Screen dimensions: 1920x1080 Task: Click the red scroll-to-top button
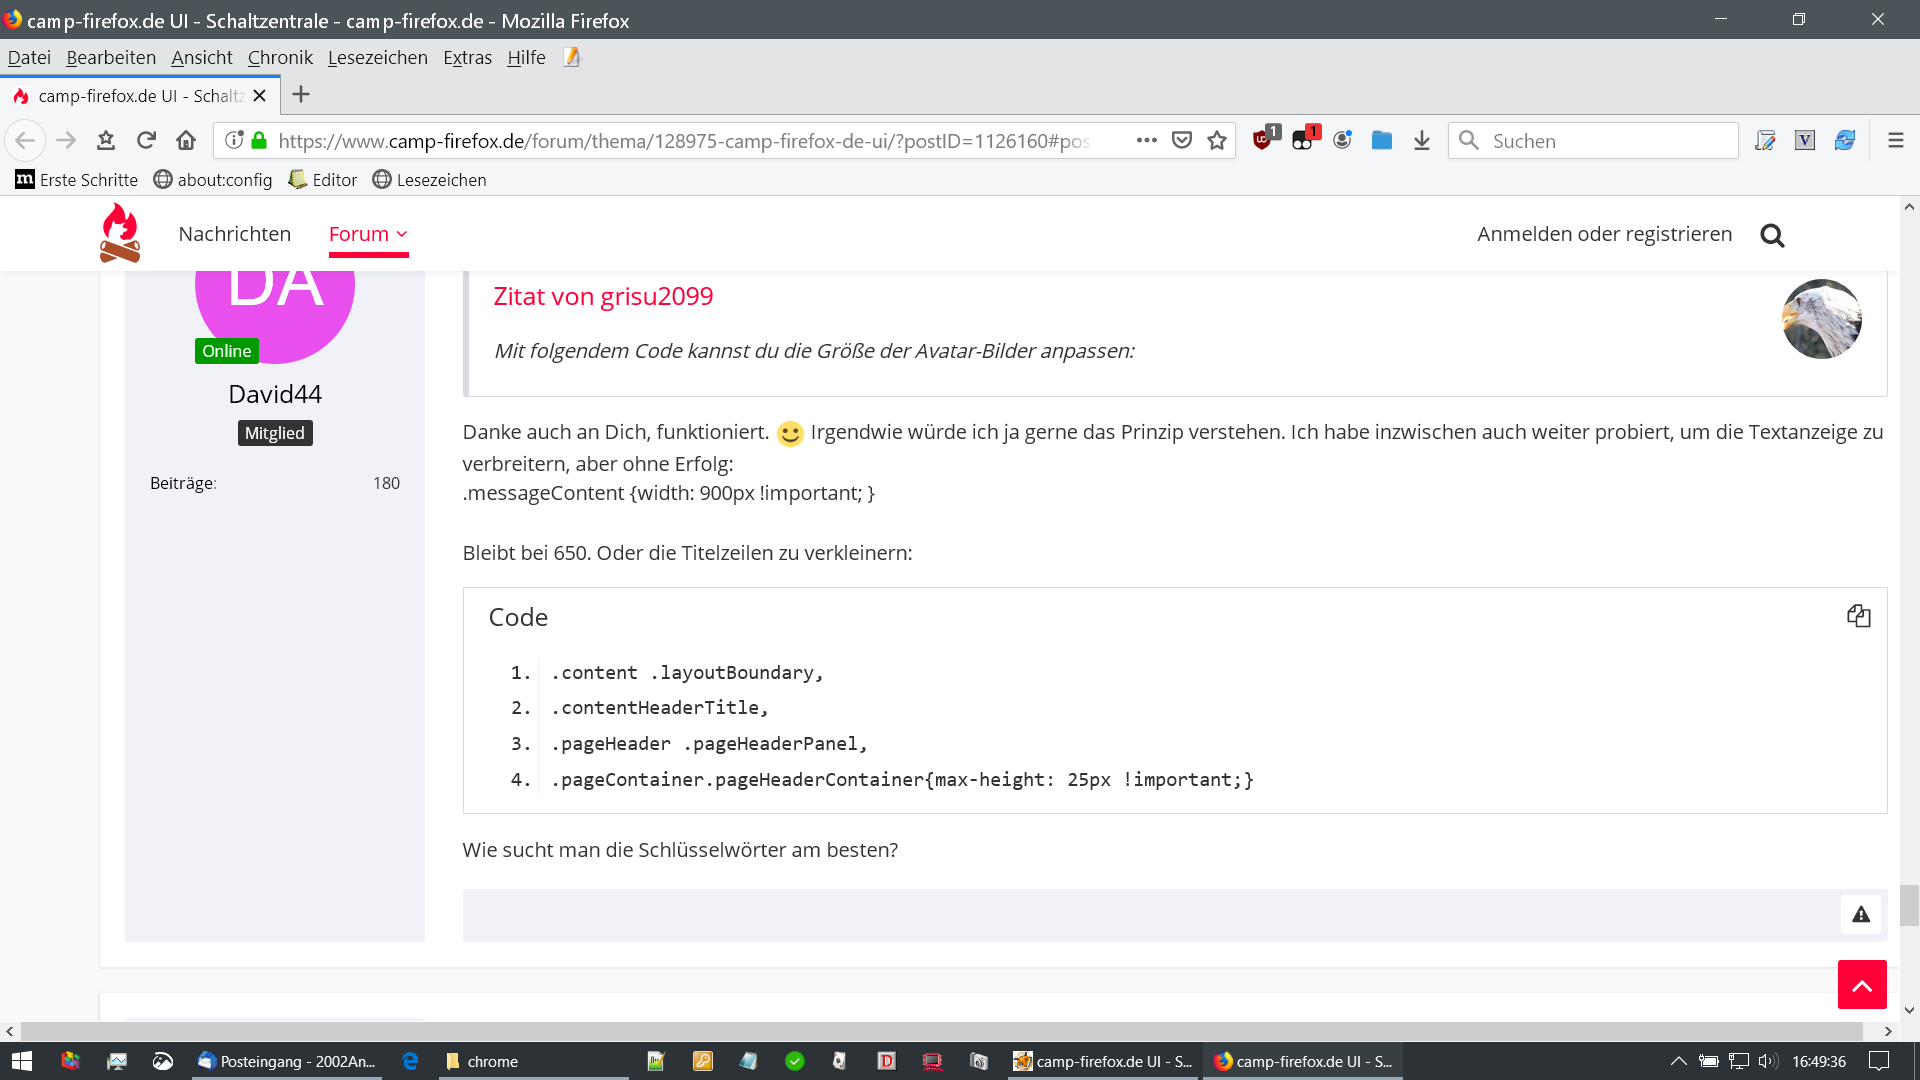click(1861, 985)
